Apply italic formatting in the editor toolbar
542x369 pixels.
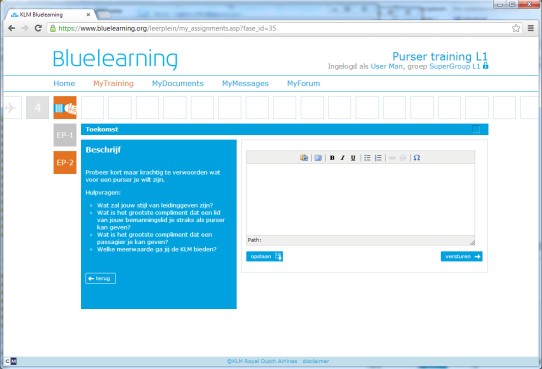[343, 158]
